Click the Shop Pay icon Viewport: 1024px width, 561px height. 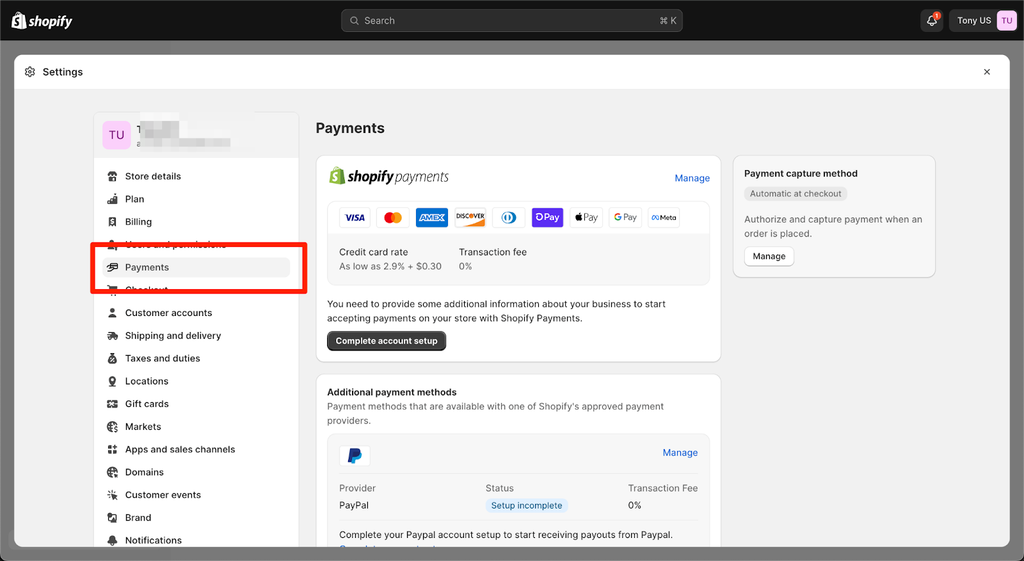pos(547,217)
